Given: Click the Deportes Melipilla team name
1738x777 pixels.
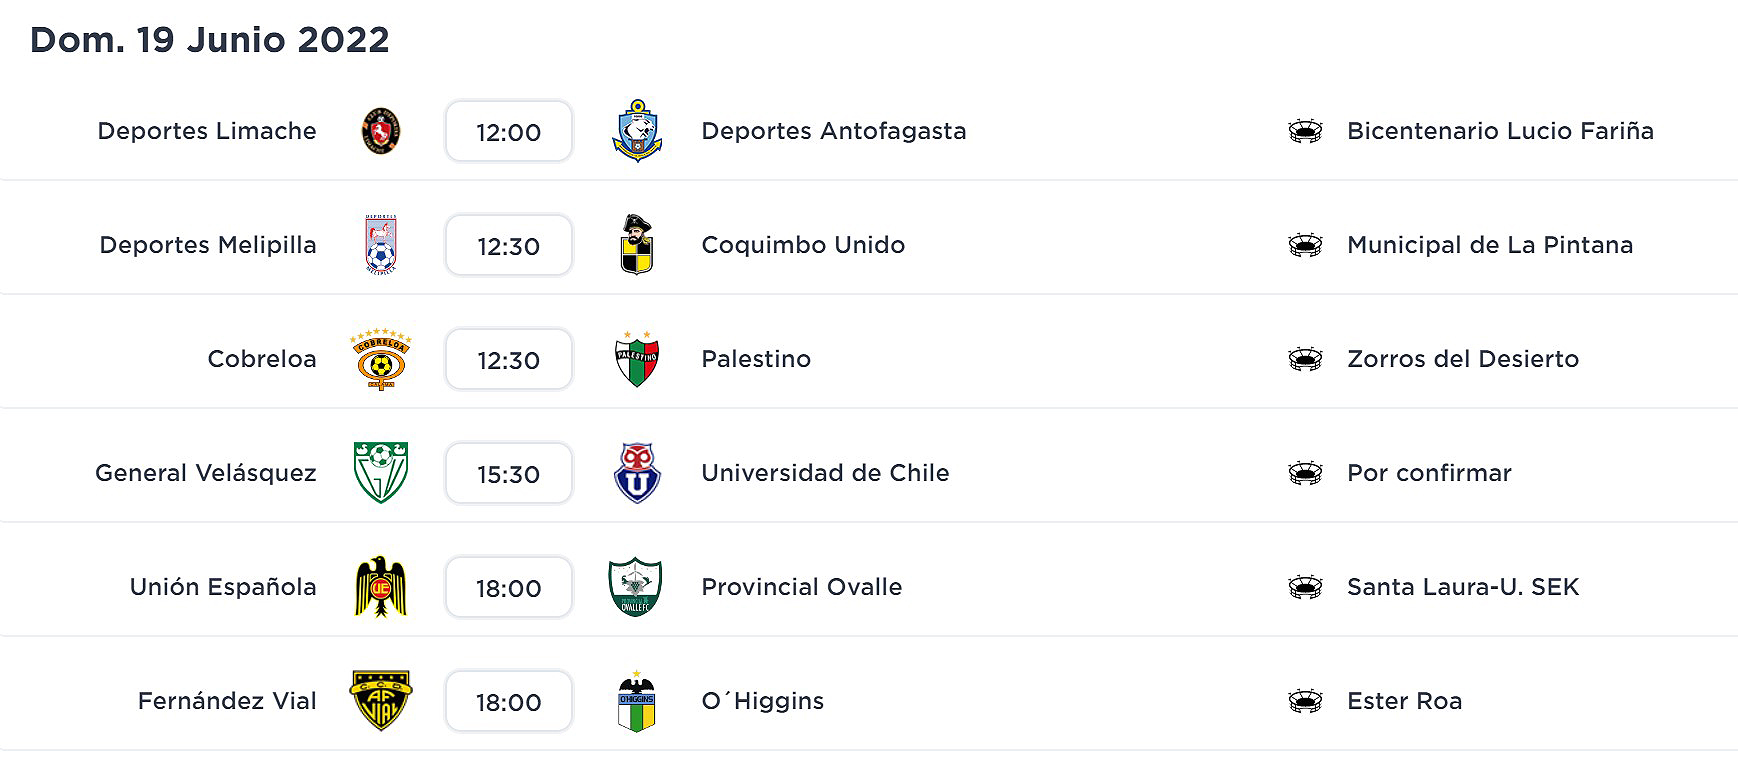Looking at the screenshot, I should (x=208, y=245).
